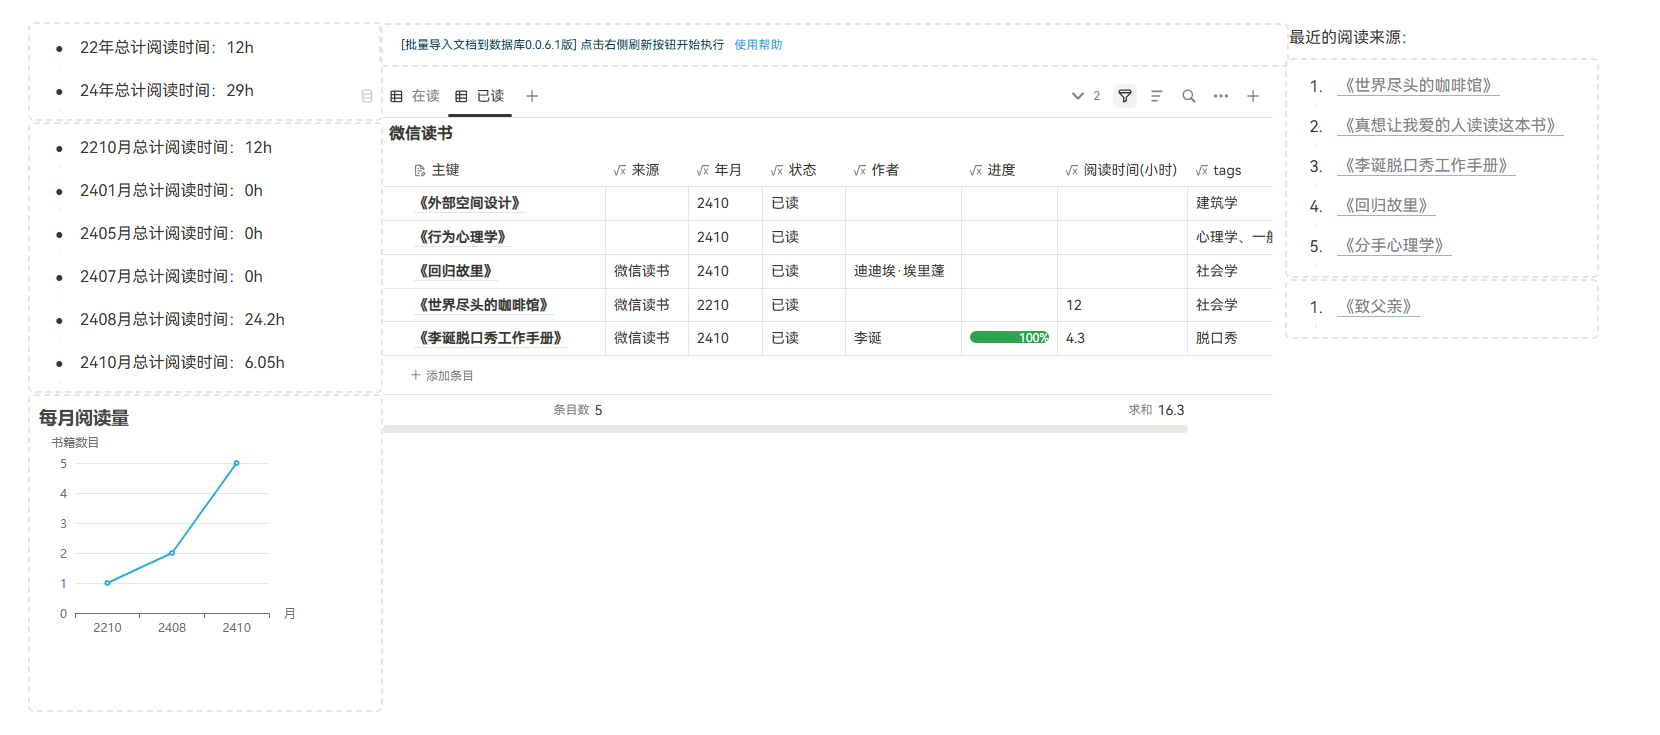
Task: Add new entry with toolbar plus icon
Action: [x=1253, y=96]
